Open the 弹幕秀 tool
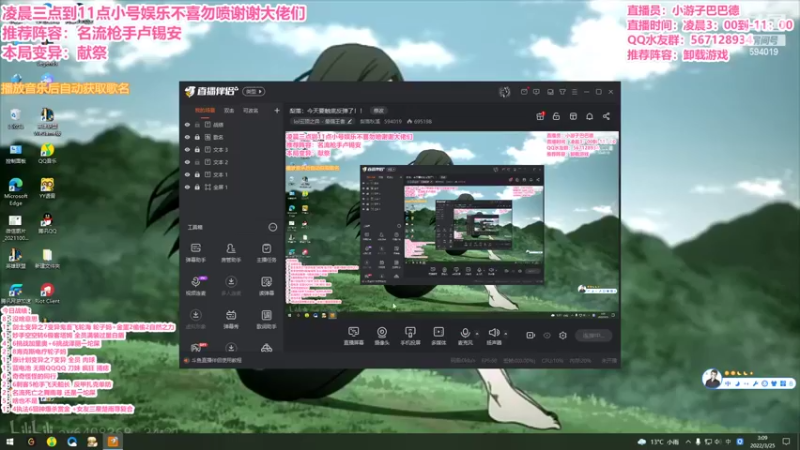 click(231, 319)
